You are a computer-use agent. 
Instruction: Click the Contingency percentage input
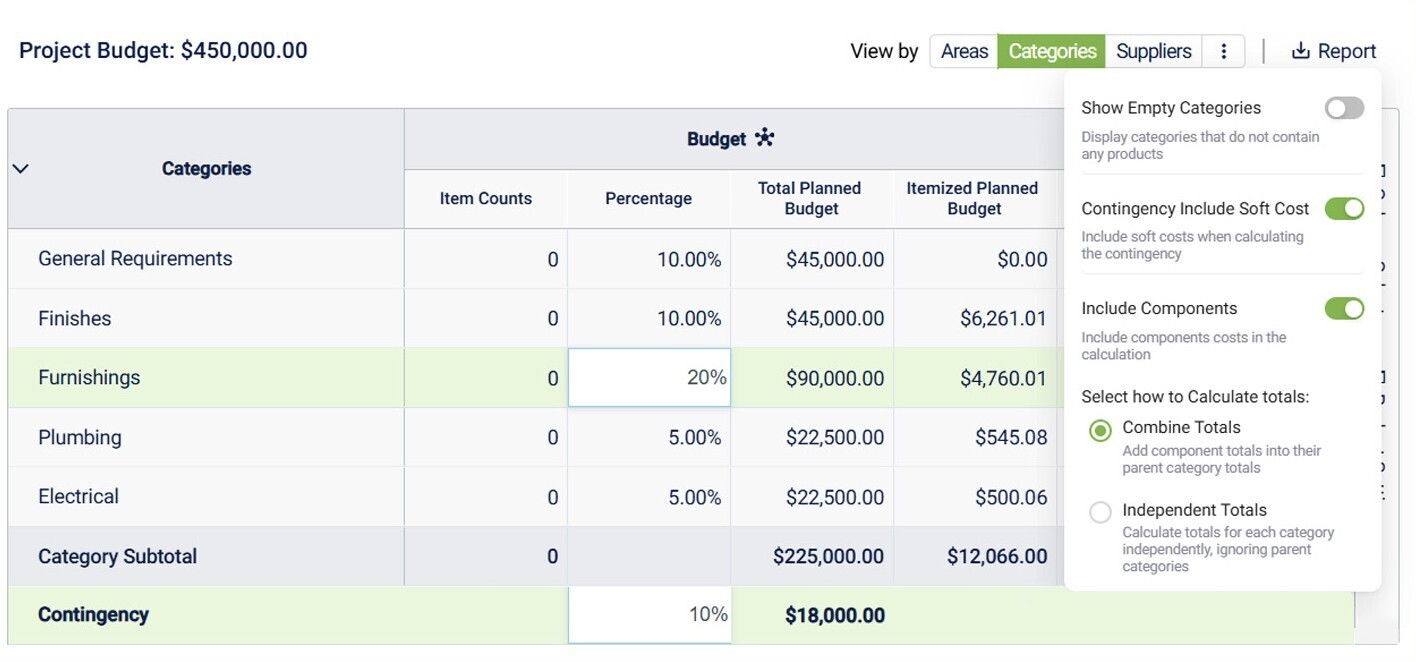649,614
